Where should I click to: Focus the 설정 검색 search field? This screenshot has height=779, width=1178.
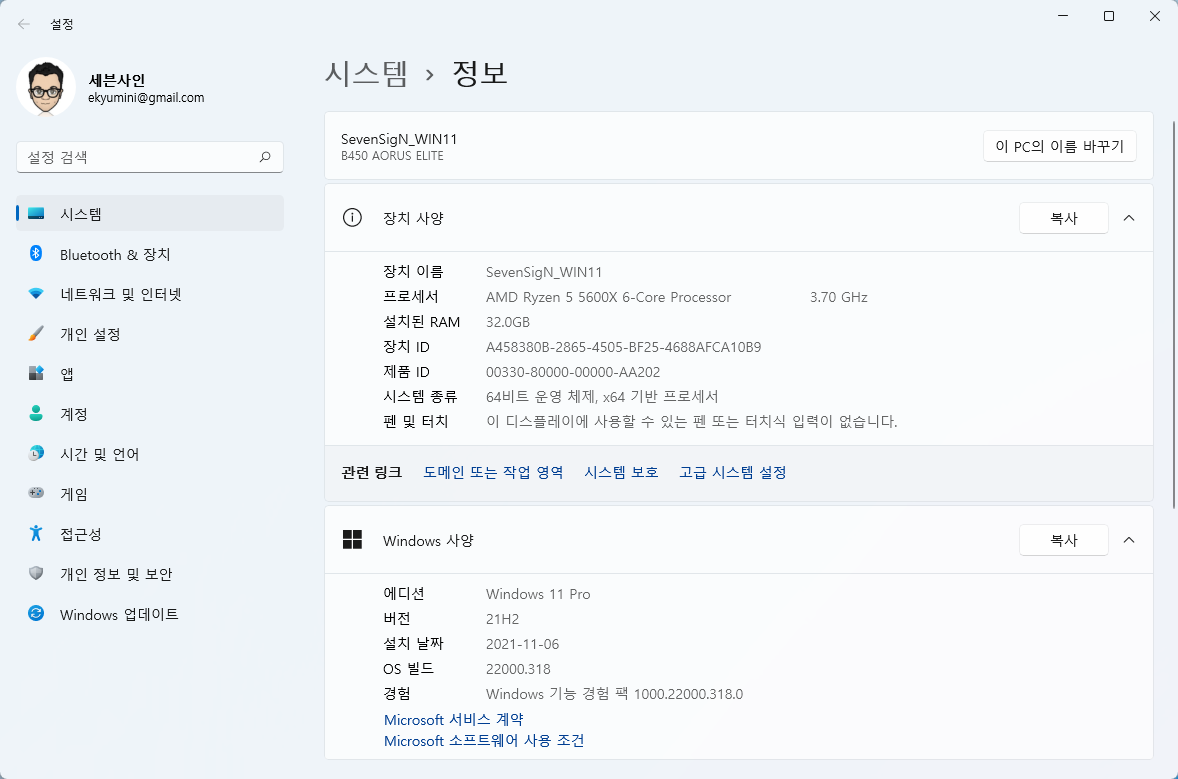(x=150, y=157)
